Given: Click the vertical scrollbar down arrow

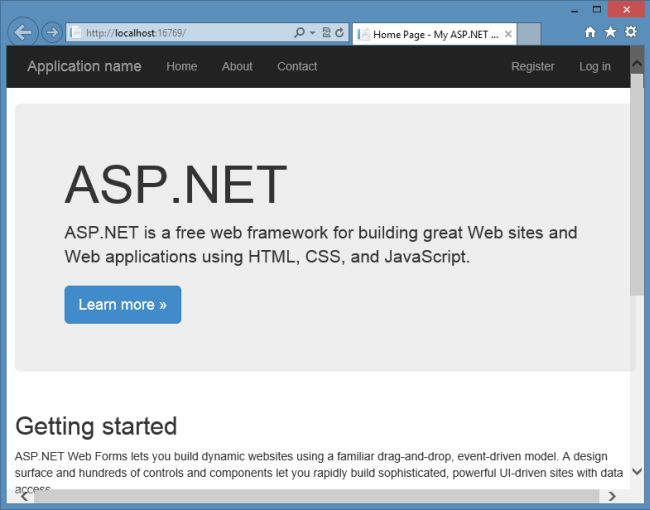Looking at the screenshot, I should [637, 471].
